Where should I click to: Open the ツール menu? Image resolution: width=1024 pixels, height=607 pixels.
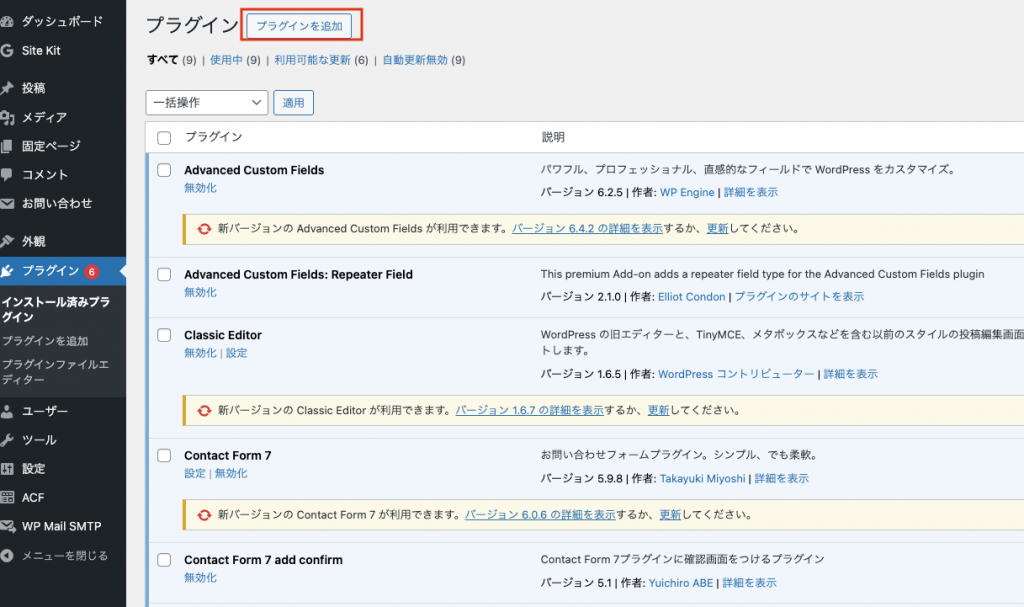pyautogui.click(x=39, y=440)
